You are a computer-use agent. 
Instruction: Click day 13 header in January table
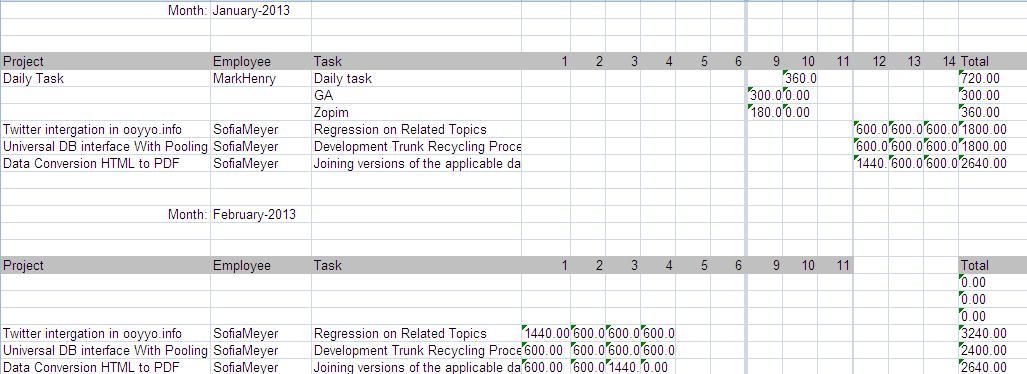click(906, 62)
